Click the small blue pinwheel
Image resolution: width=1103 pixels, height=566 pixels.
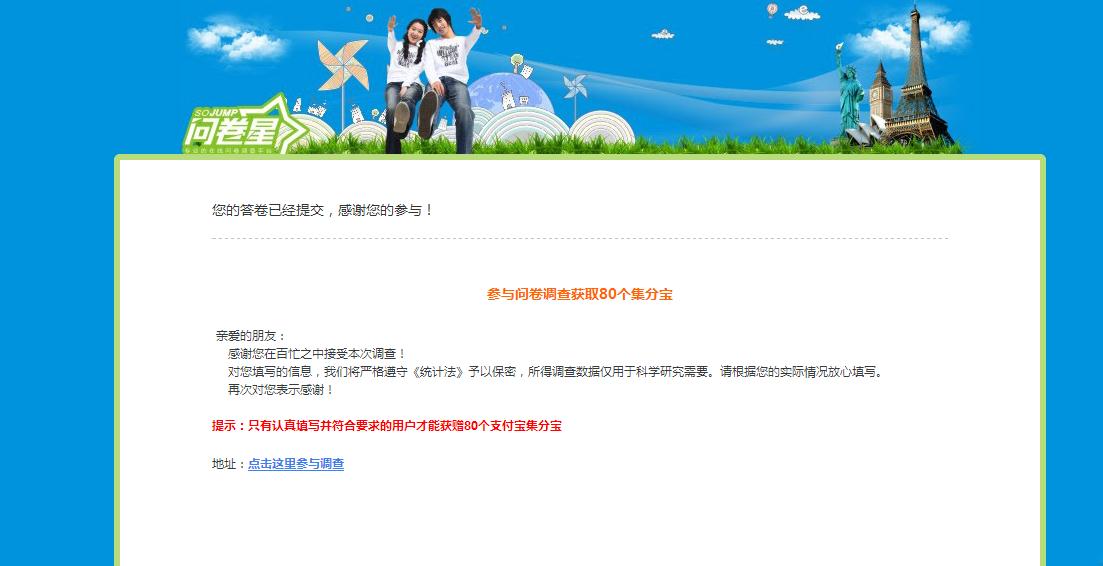click(x=575, y=86)
